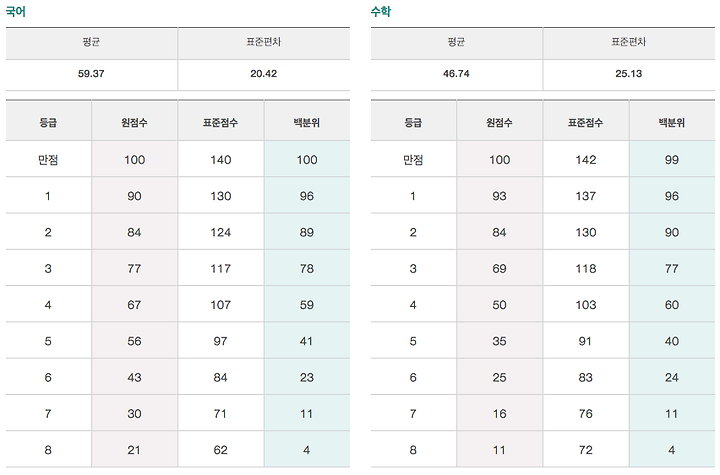
Task: Click 수학 grade 1 원점수 93
Action: click(x=499, y=196)
